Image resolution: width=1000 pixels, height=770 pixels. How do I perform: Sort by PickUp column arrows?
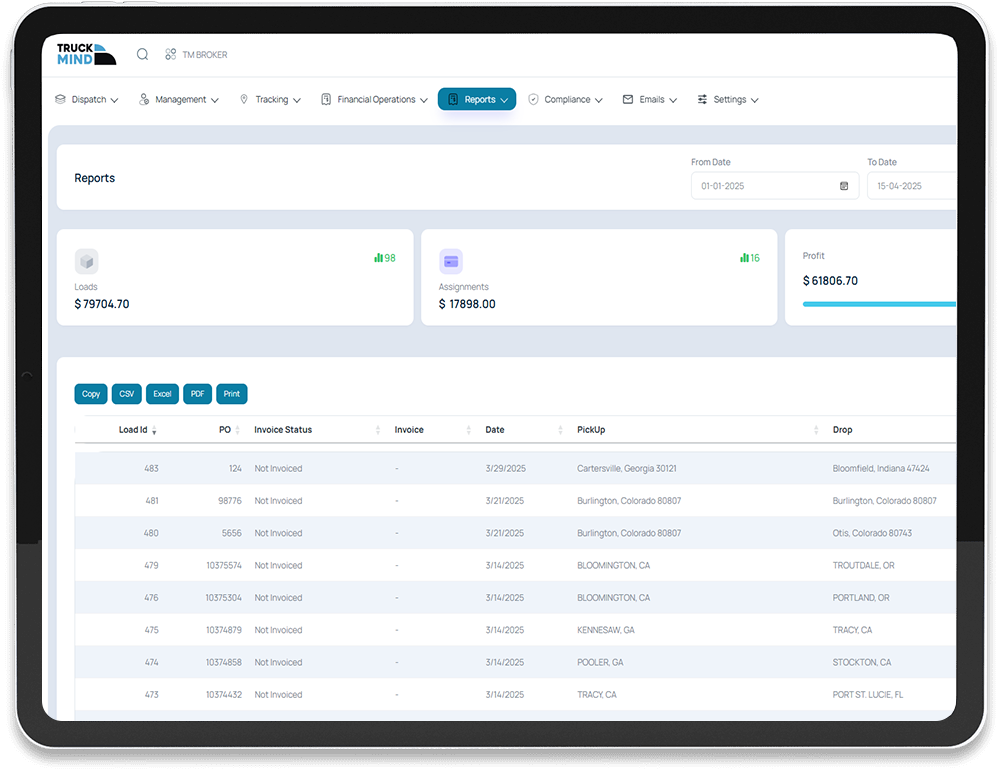(x=816, y=430)
